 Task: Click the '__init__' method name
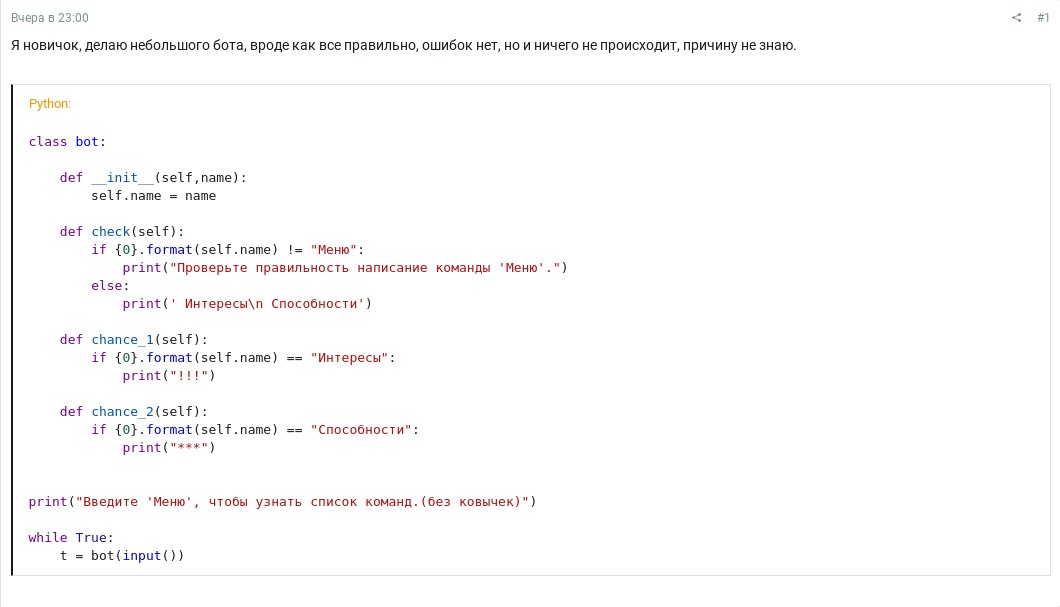122,177
